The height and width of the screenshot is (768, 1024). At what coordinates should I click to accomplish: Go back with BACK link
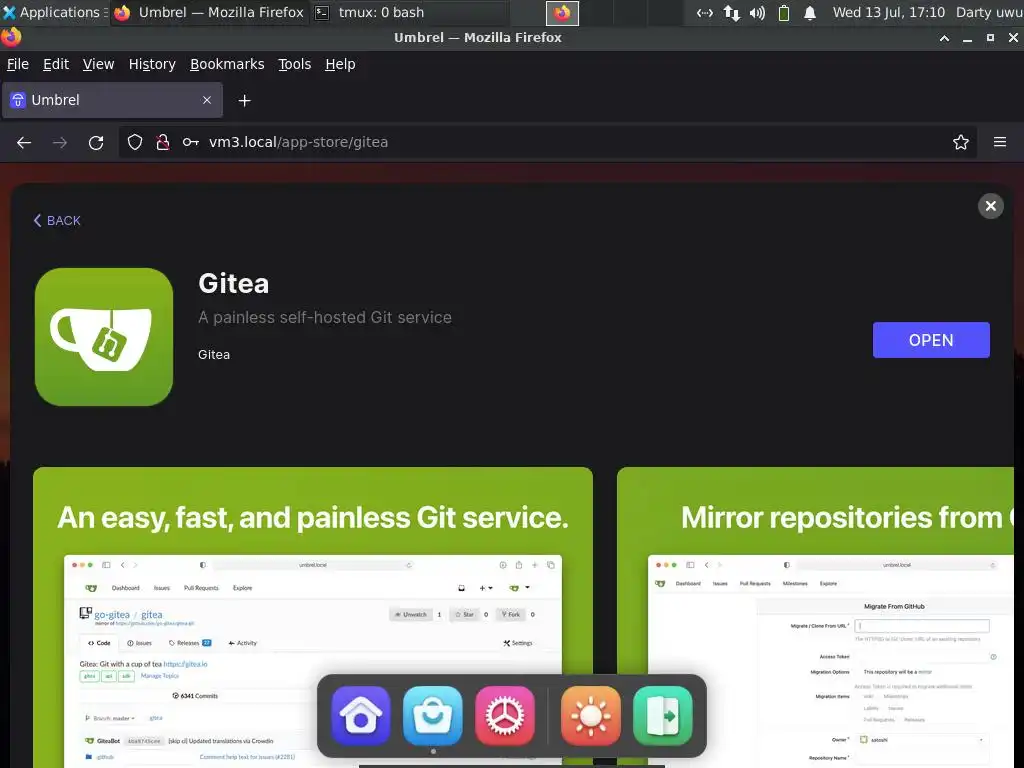(57, 221)
